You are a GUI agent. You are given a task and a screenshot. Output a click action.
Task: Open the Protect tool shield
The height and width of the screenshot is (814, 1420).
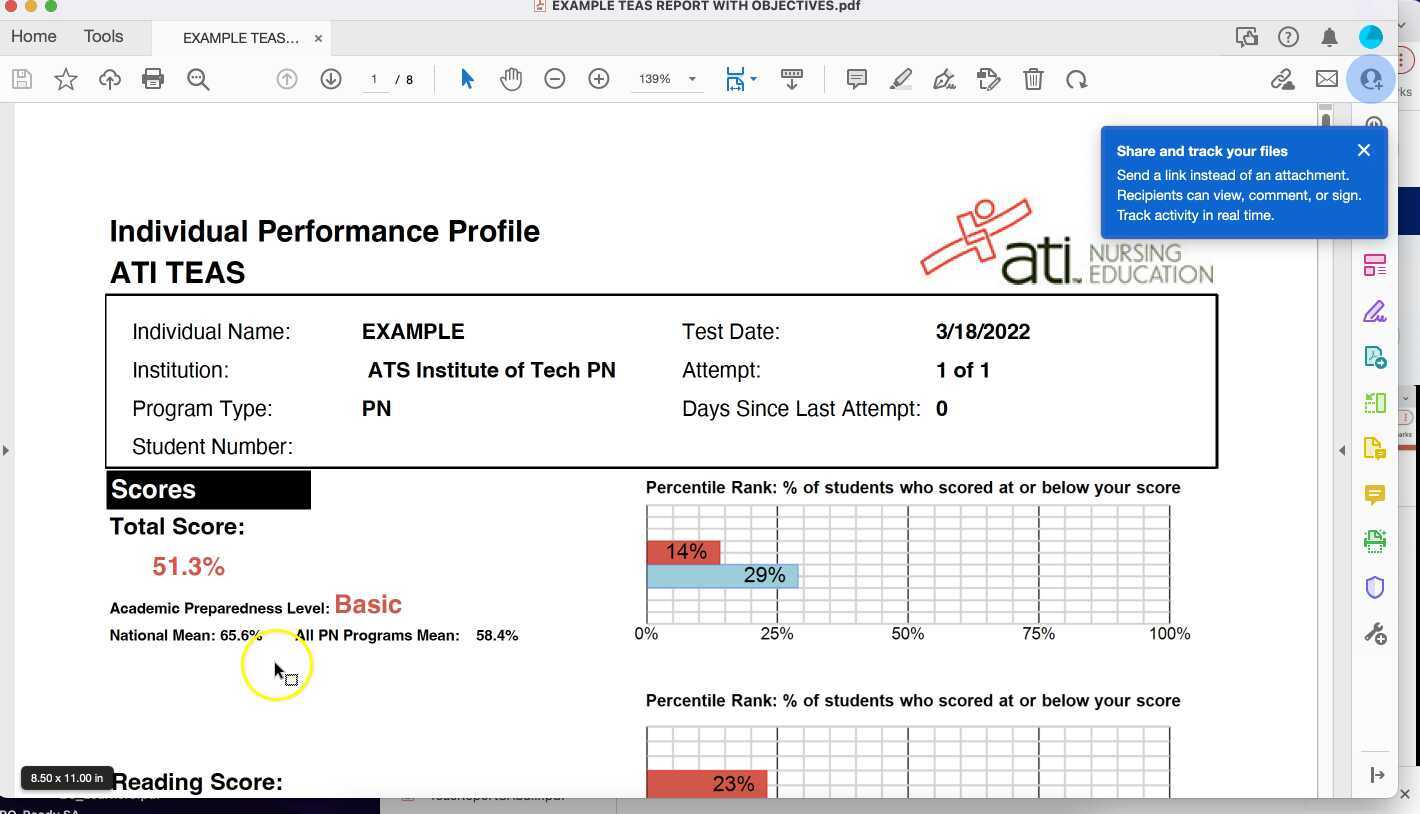(1375, 587)
